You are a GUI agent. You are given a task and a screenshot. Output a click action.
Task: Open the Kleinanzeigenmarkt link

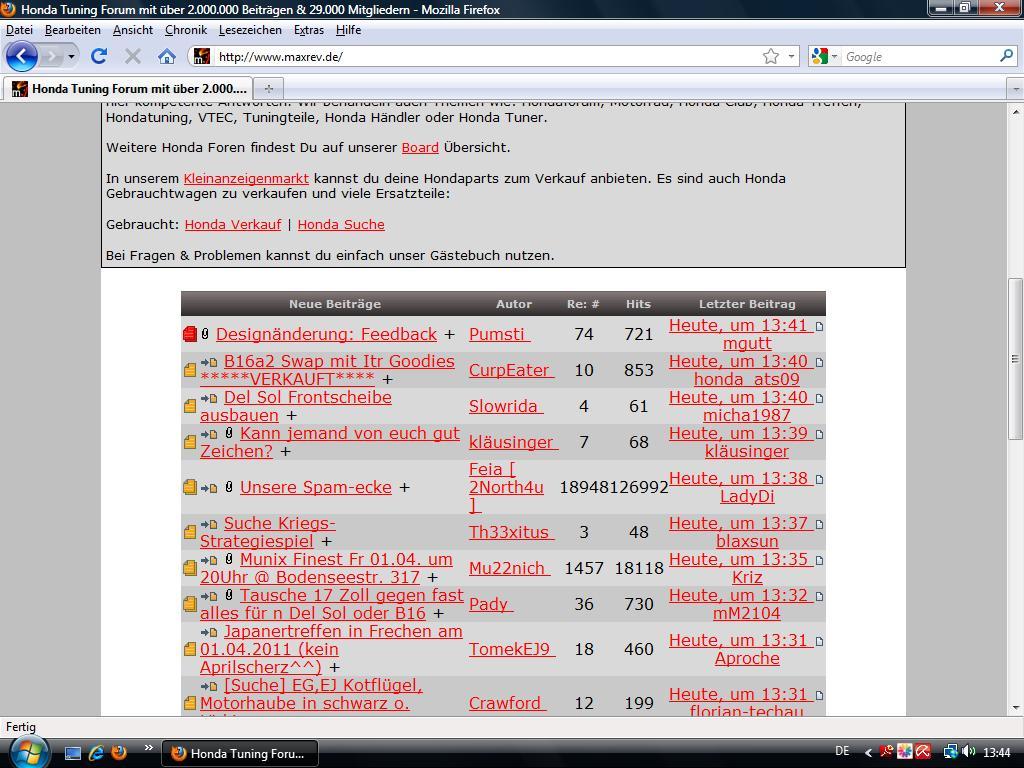point(246,178)
